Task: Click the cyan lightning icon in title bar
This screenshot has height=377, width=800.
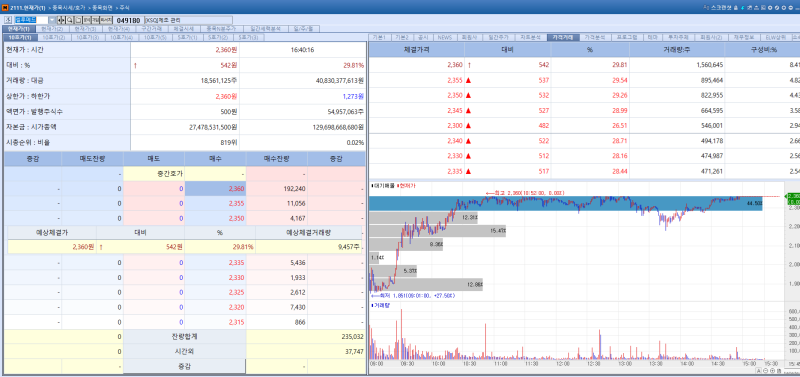Action: pyautogui.click(x=743, y=8)
